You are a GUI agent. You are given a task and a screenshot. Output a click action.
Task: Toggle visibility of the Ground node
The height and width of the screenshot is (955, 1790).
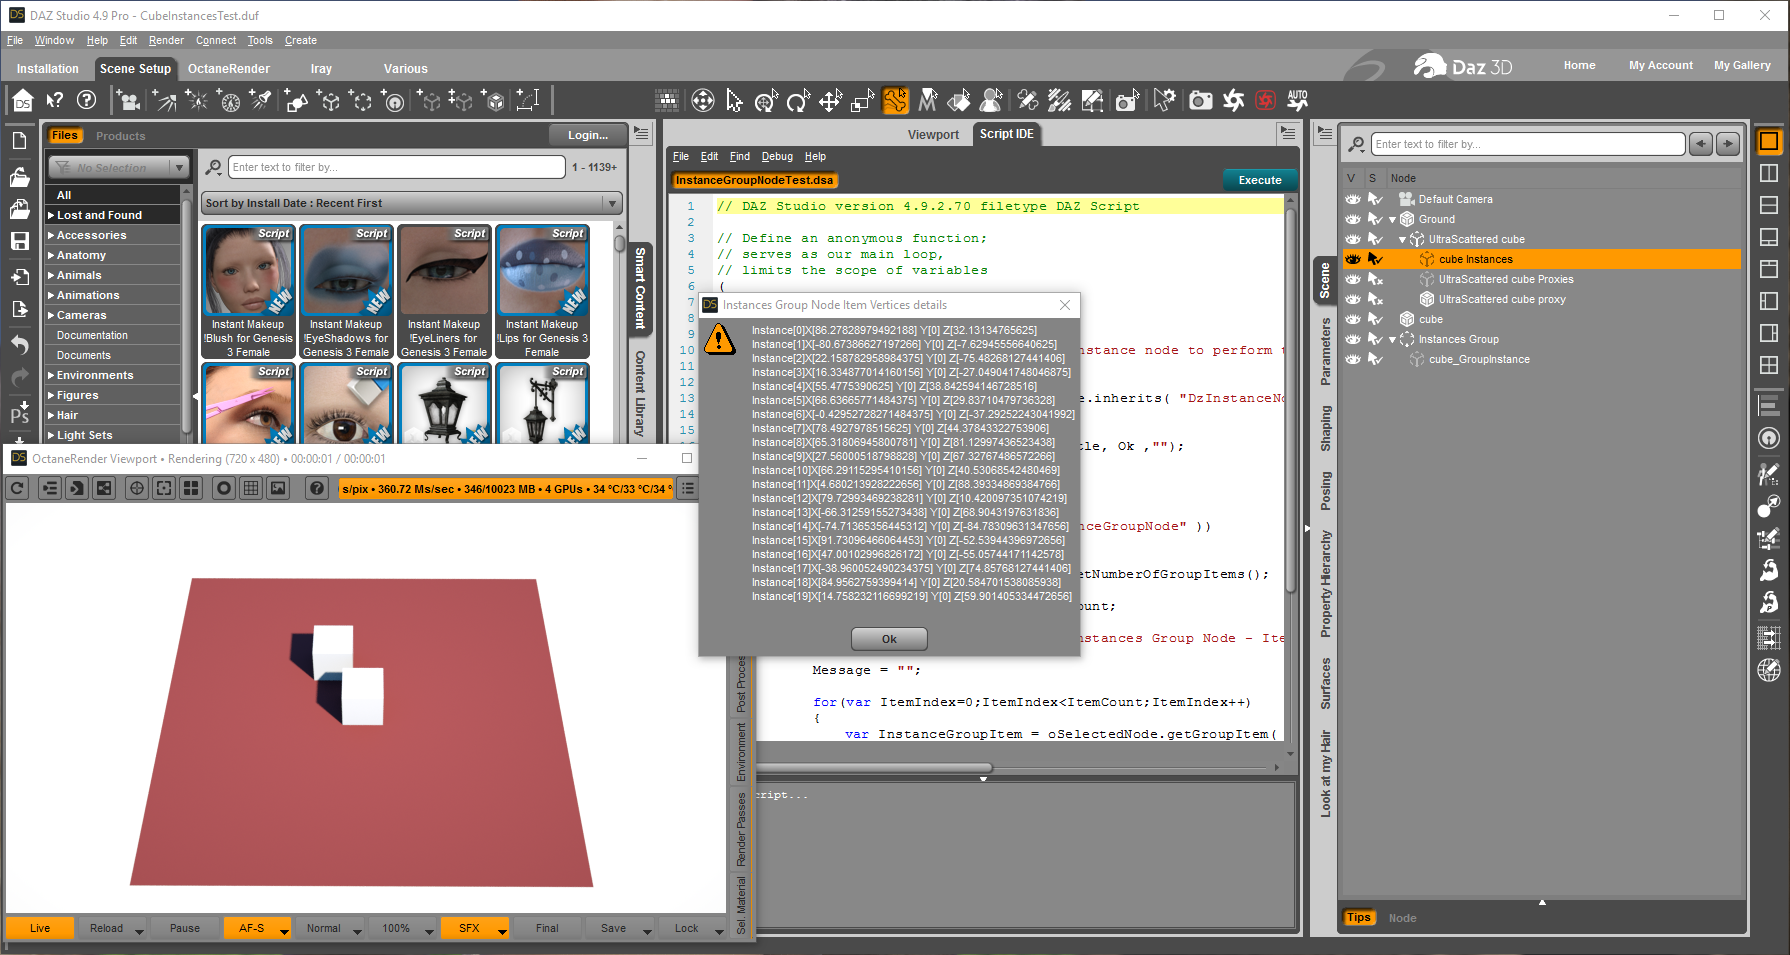coord(1353,219)
